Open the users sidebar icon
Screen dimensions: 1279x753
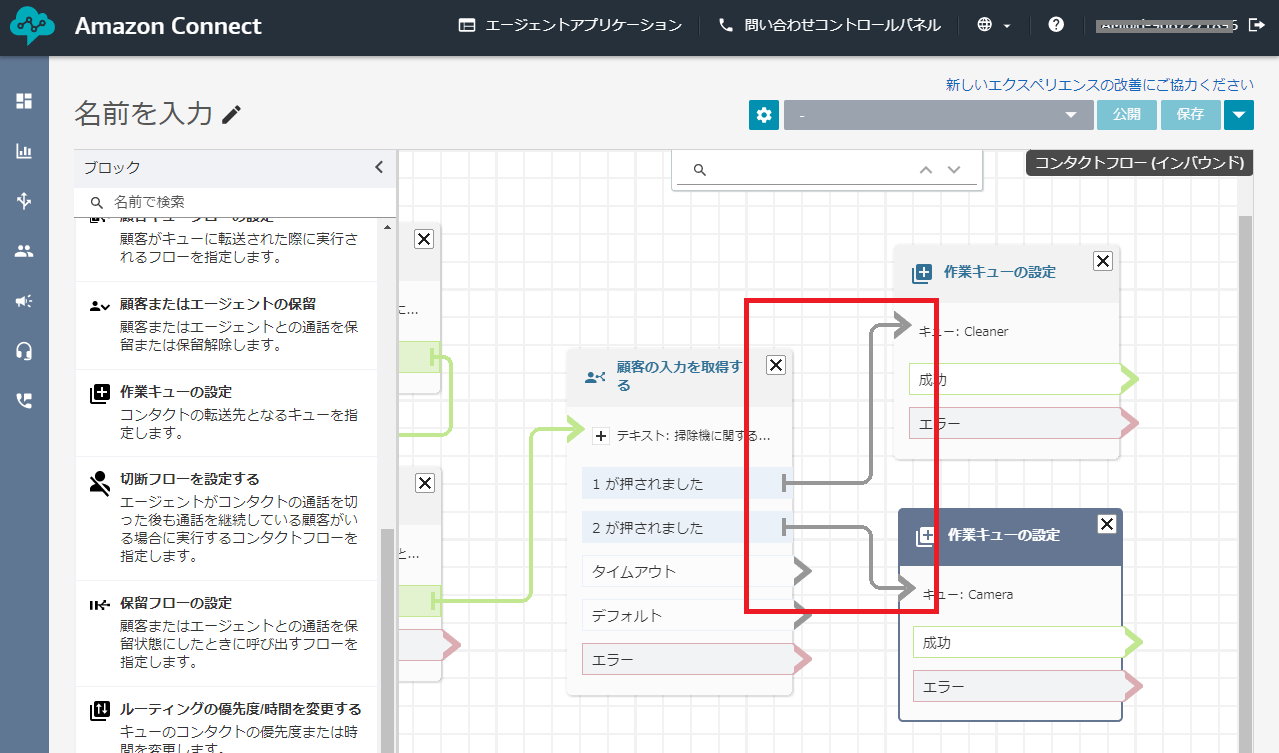pos(24,251)
